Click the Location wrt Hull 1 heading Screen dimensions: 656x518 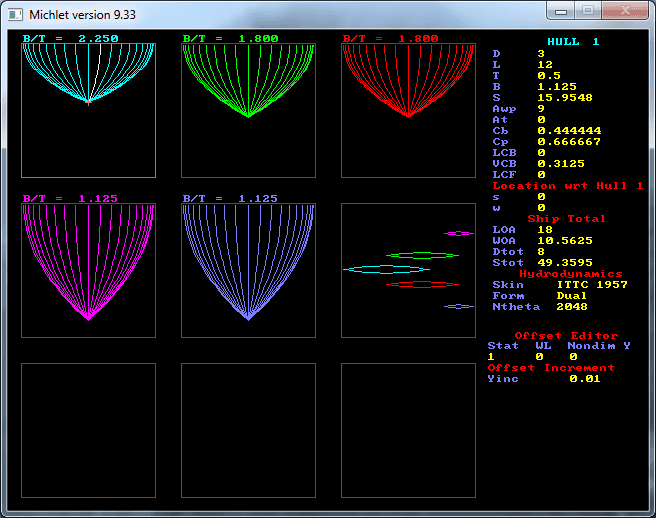[568, 185]
